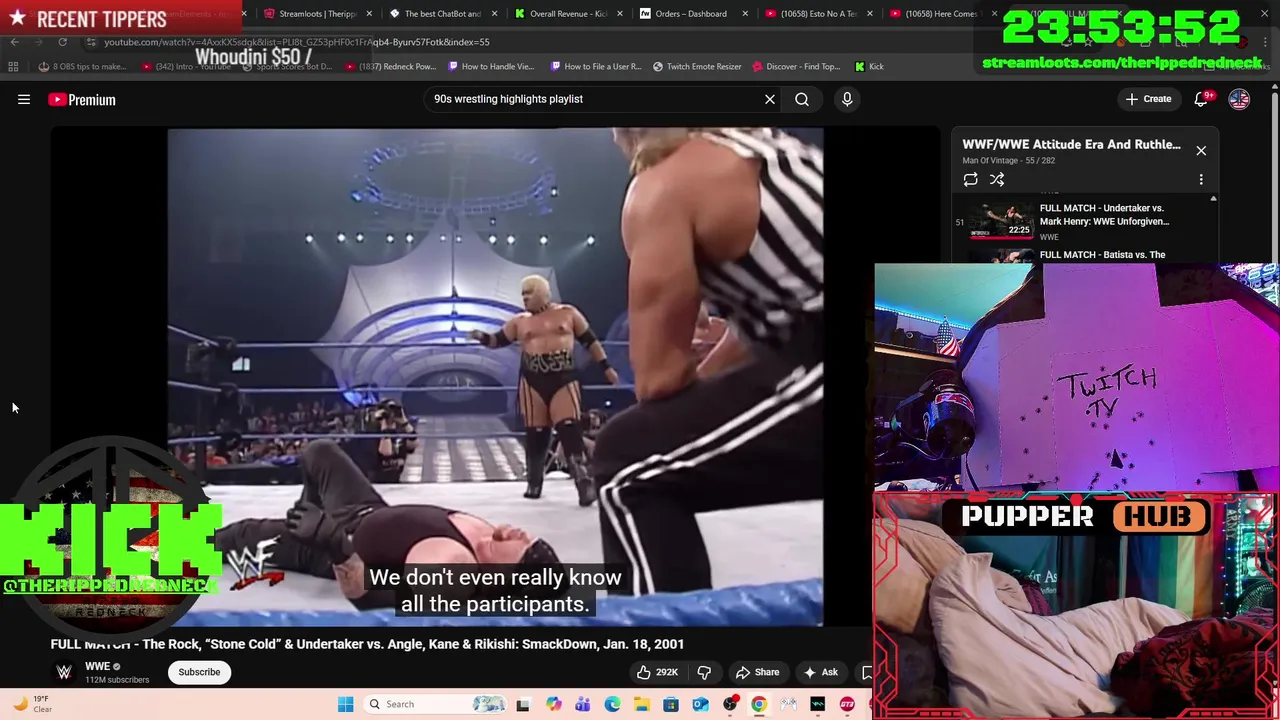
Task: Open Microsoft Store taskbar icon
Action: [670, 704]
